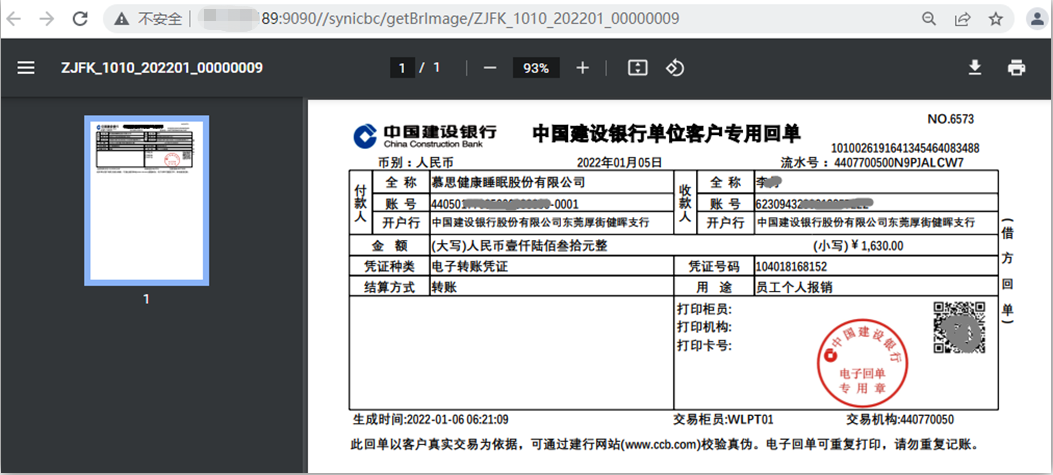
Task: Toggle the PDF sidebar menu
Action: pyautogui.click(x=26, y=68)
